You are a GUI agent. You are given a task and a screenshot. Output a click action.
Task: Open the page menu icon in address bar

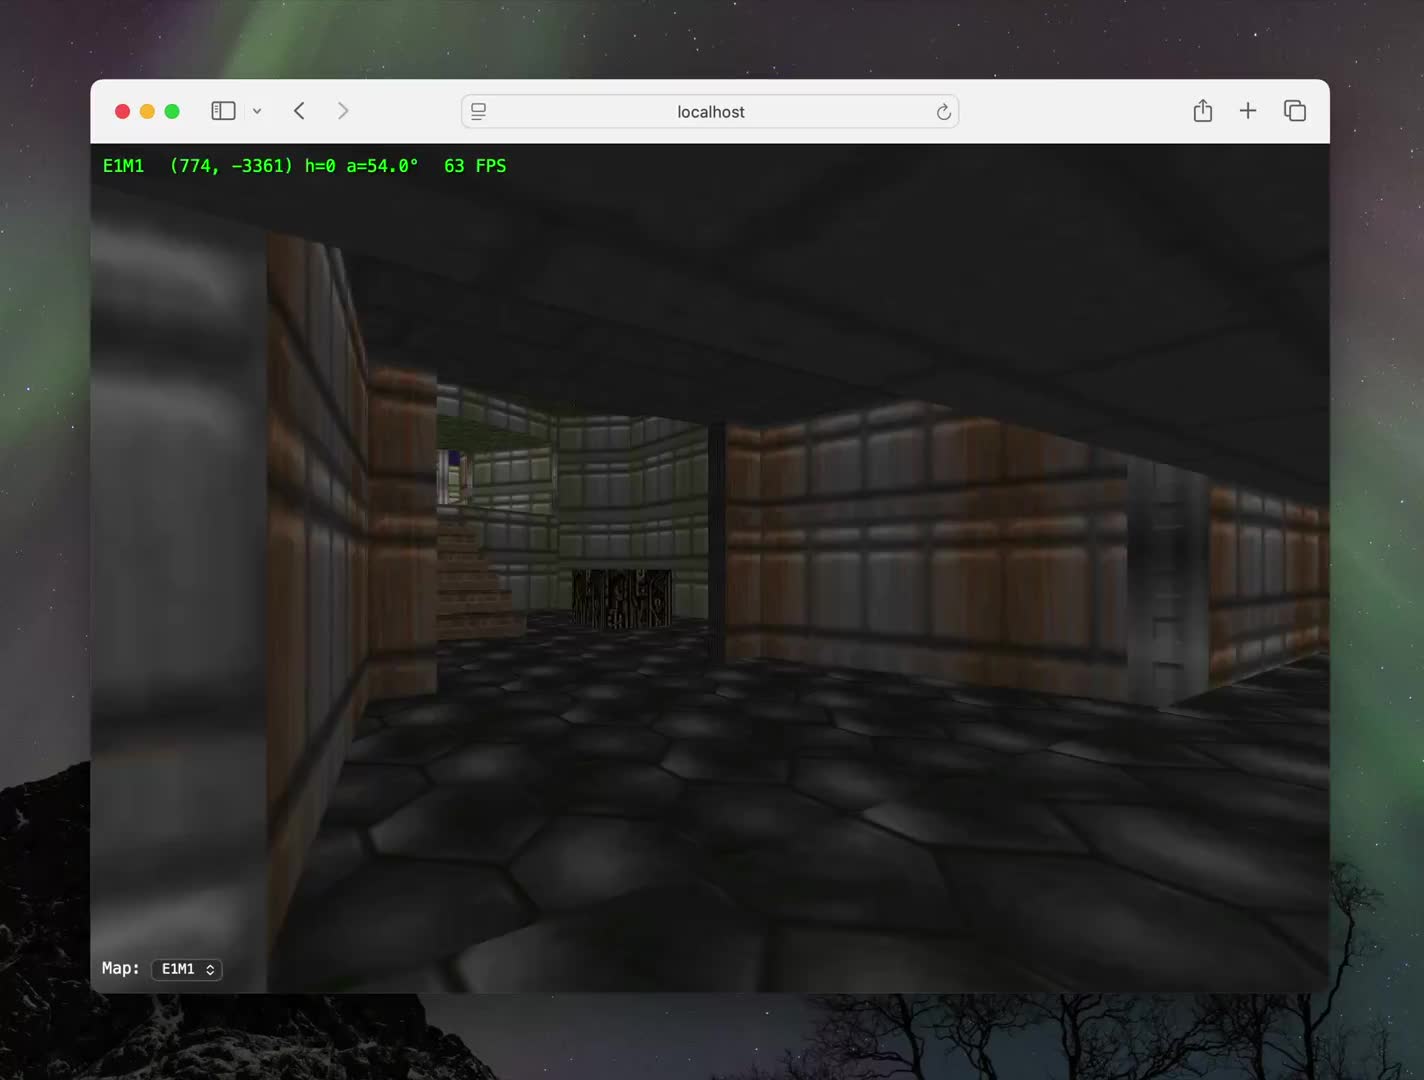point(479,112)
